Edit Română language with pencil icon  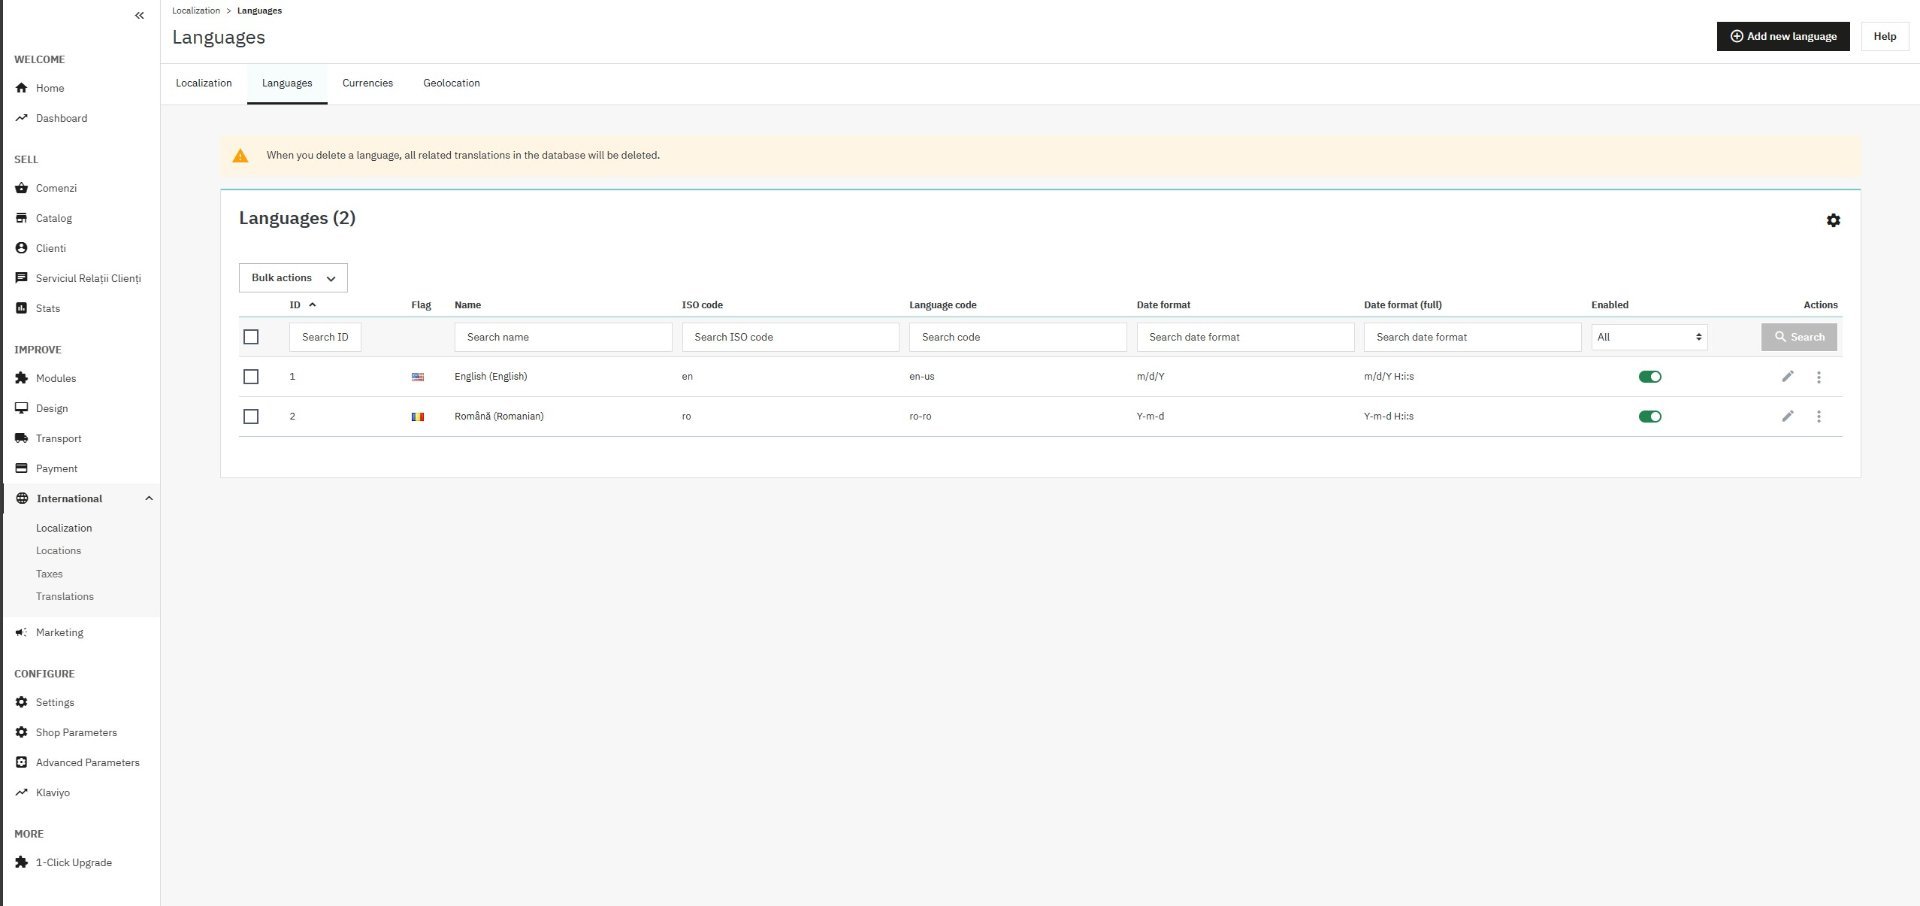(1788, 416)
